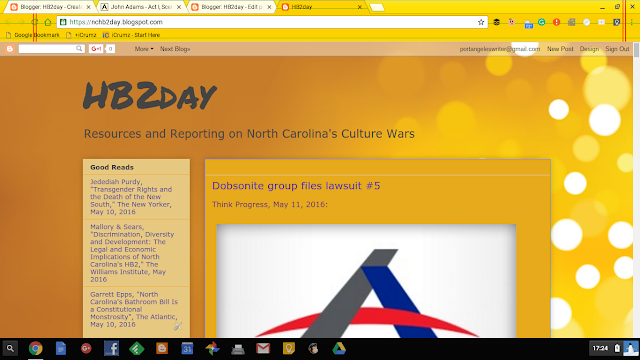Launch Feedly from the shelf
Viewport: 640px width, 360px height.
pos(136,349)
